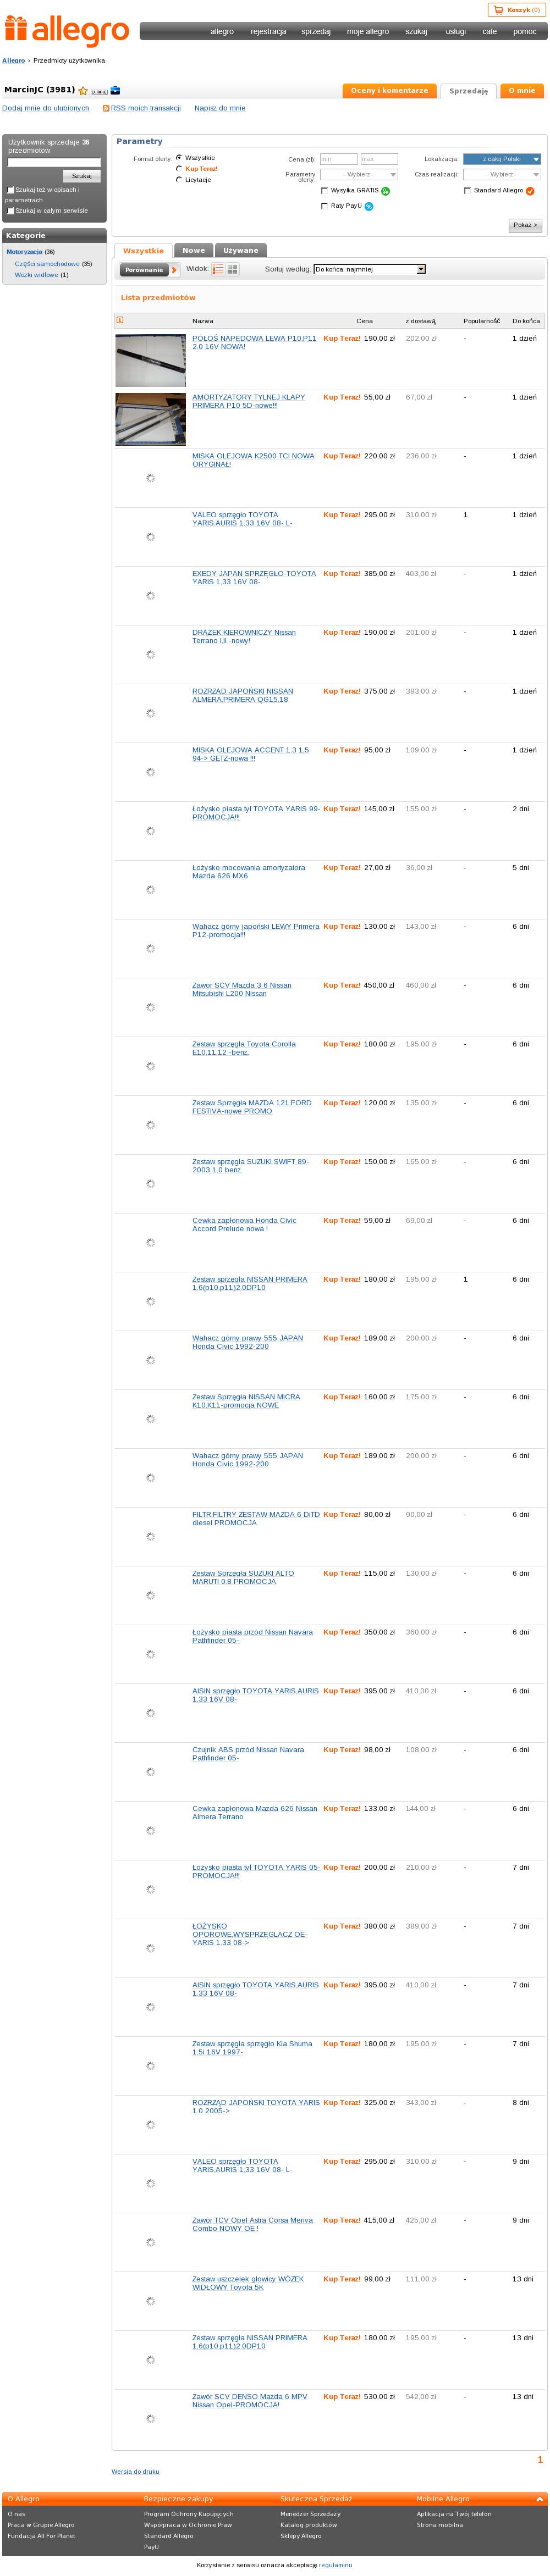Switch to list view icon

click(x=218, y=269)
